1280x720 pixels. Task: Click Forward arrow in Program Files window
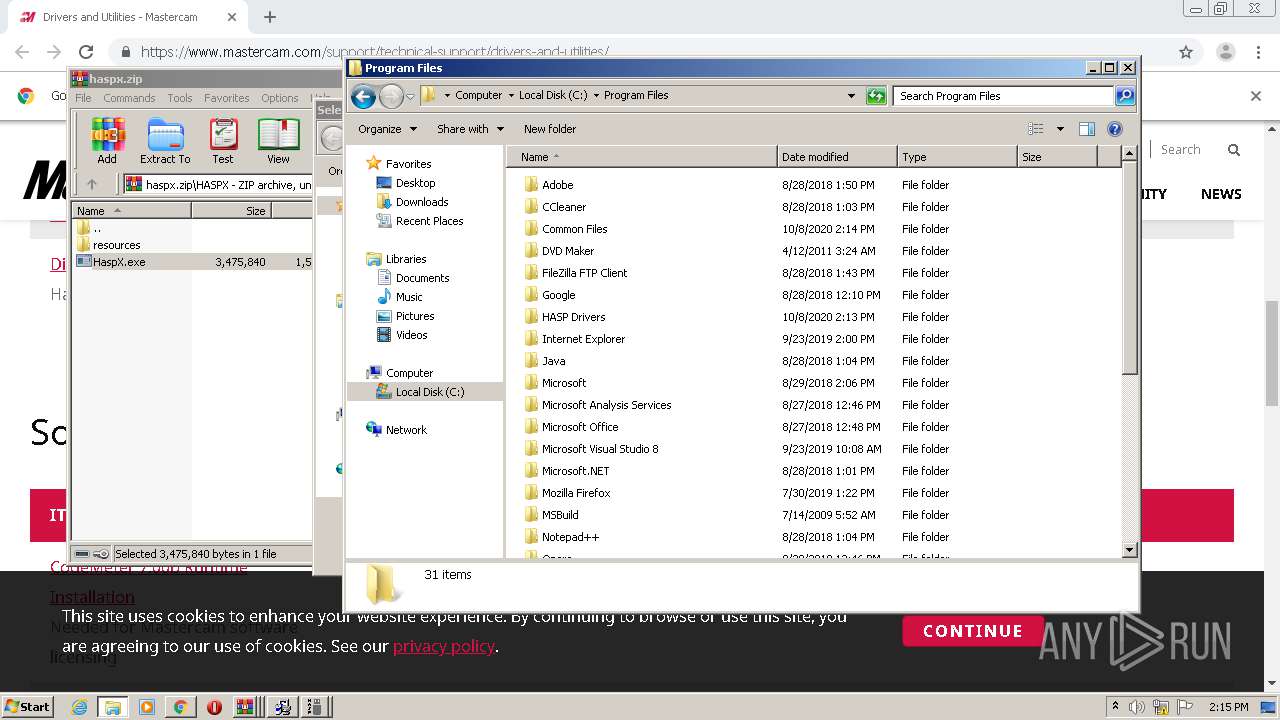[x=391, y=96]
